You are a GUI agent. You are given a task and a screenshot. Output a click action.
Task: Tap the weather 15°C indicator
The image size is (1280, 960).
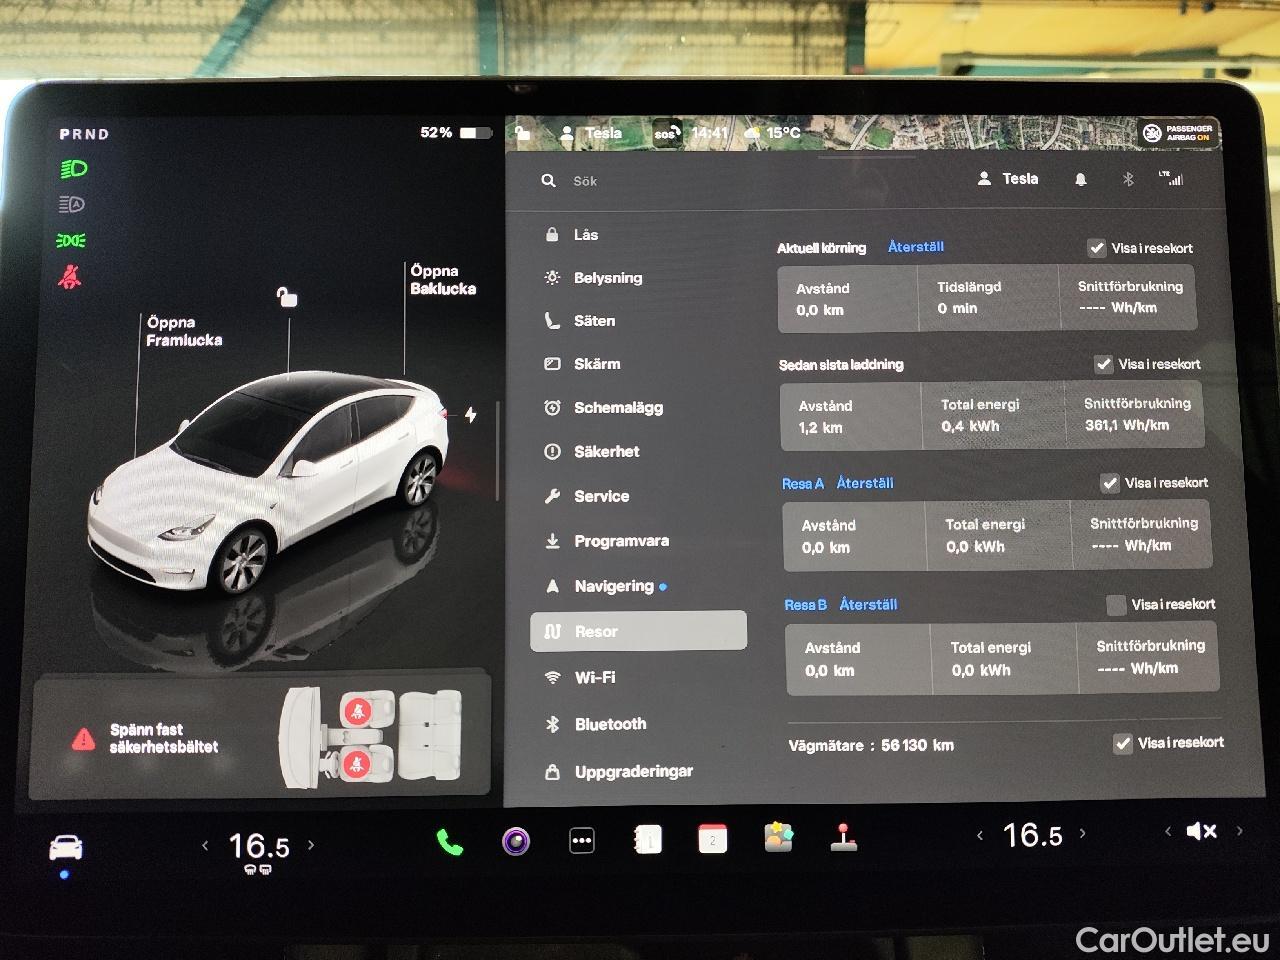[772, 132]
